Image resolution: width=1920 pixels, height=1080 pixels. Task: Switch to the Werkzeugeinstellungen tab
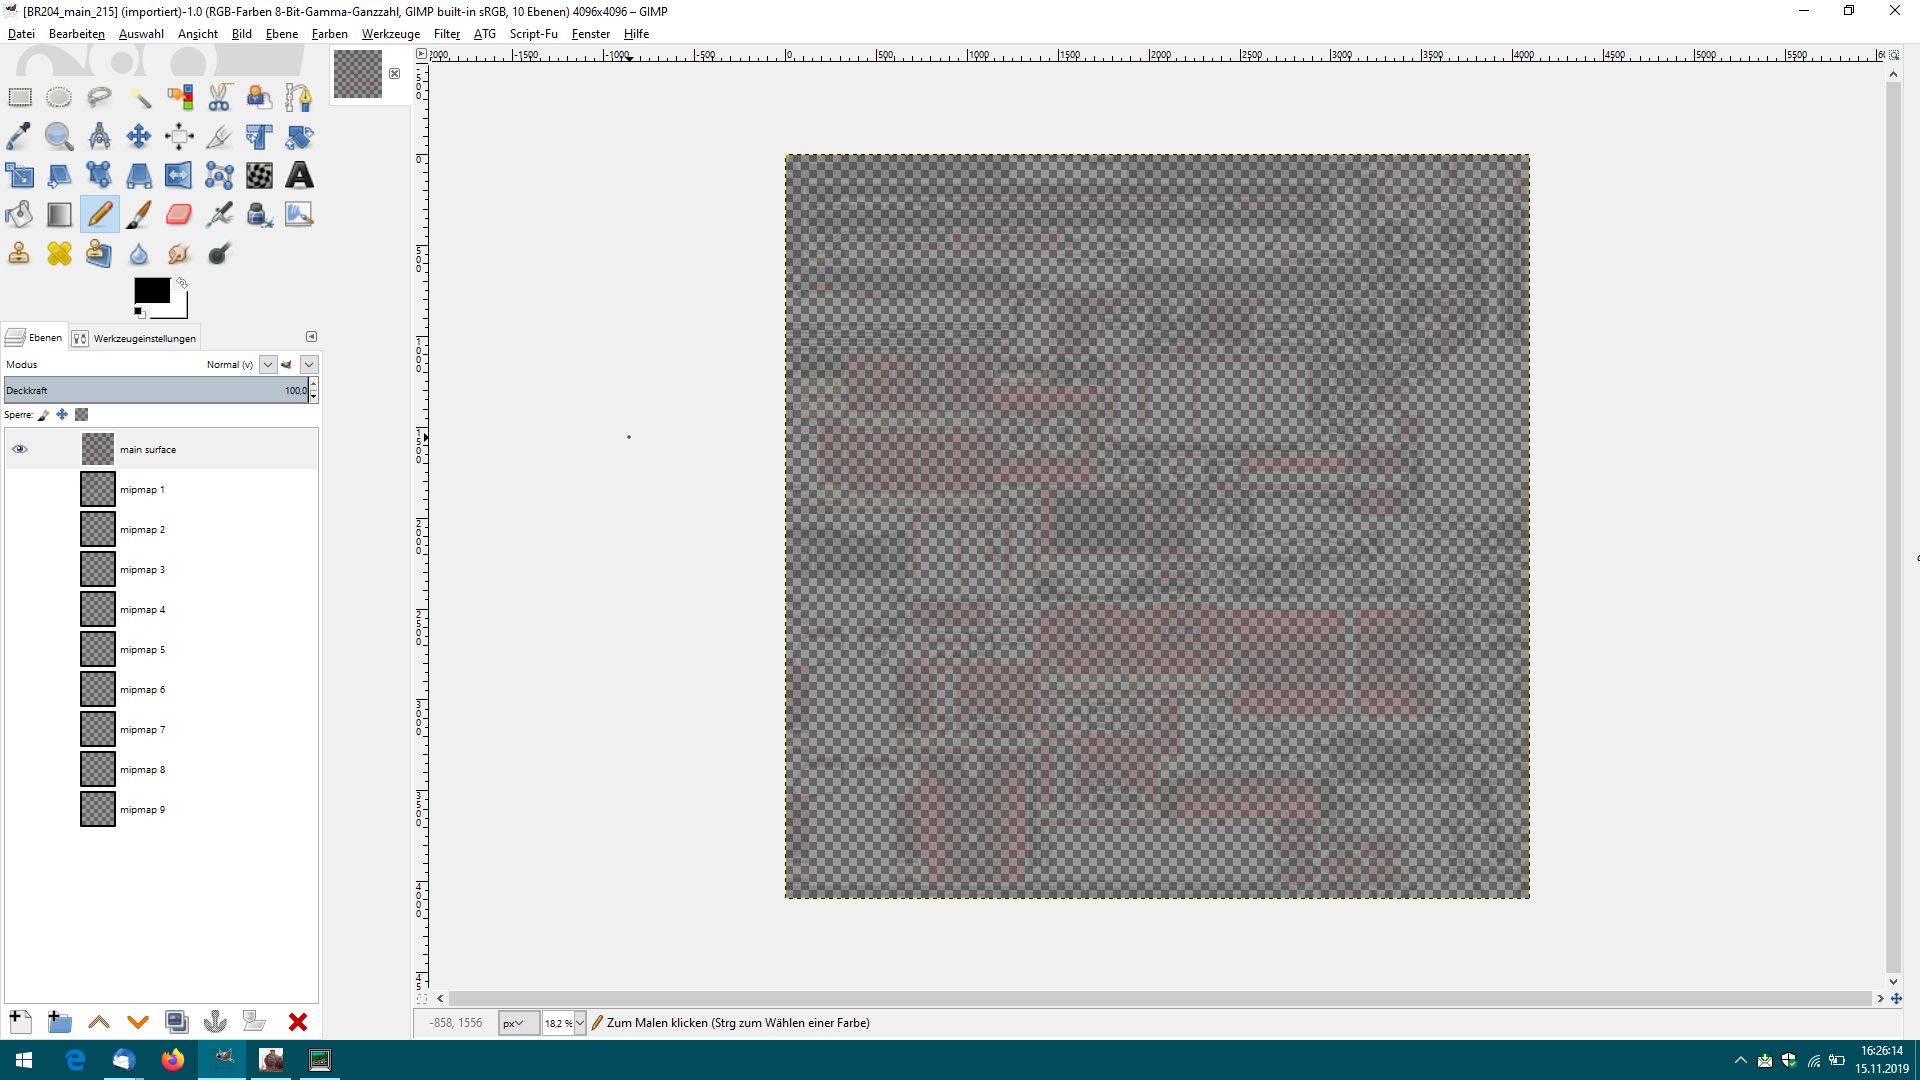click(135, 338)
